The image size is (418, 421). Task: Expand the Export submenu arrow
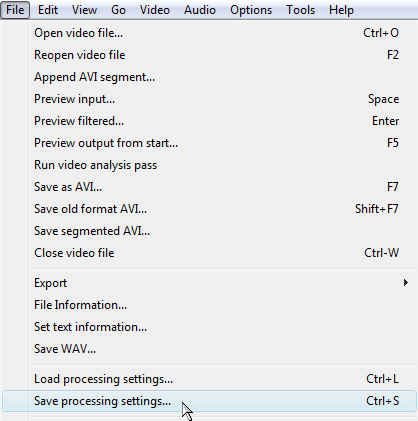click(x=405, y=283)
